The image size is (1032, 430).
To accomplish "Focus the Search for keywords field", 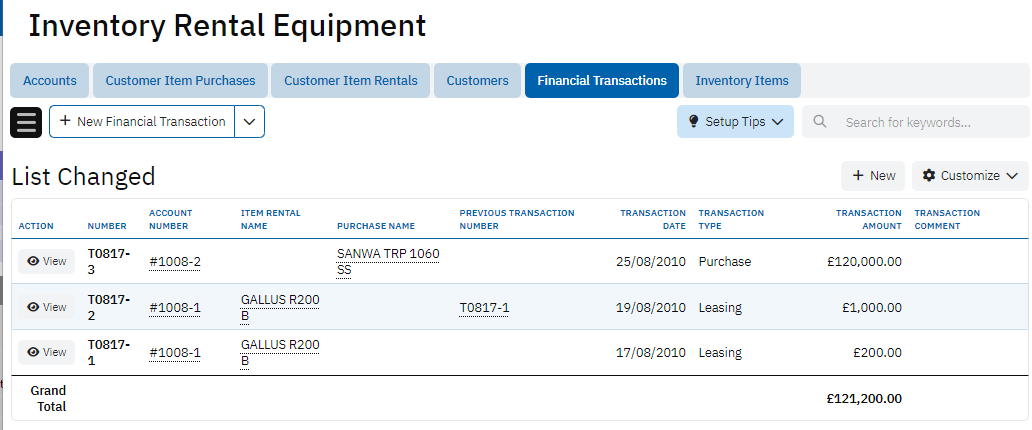I will [x=930, y=122].
